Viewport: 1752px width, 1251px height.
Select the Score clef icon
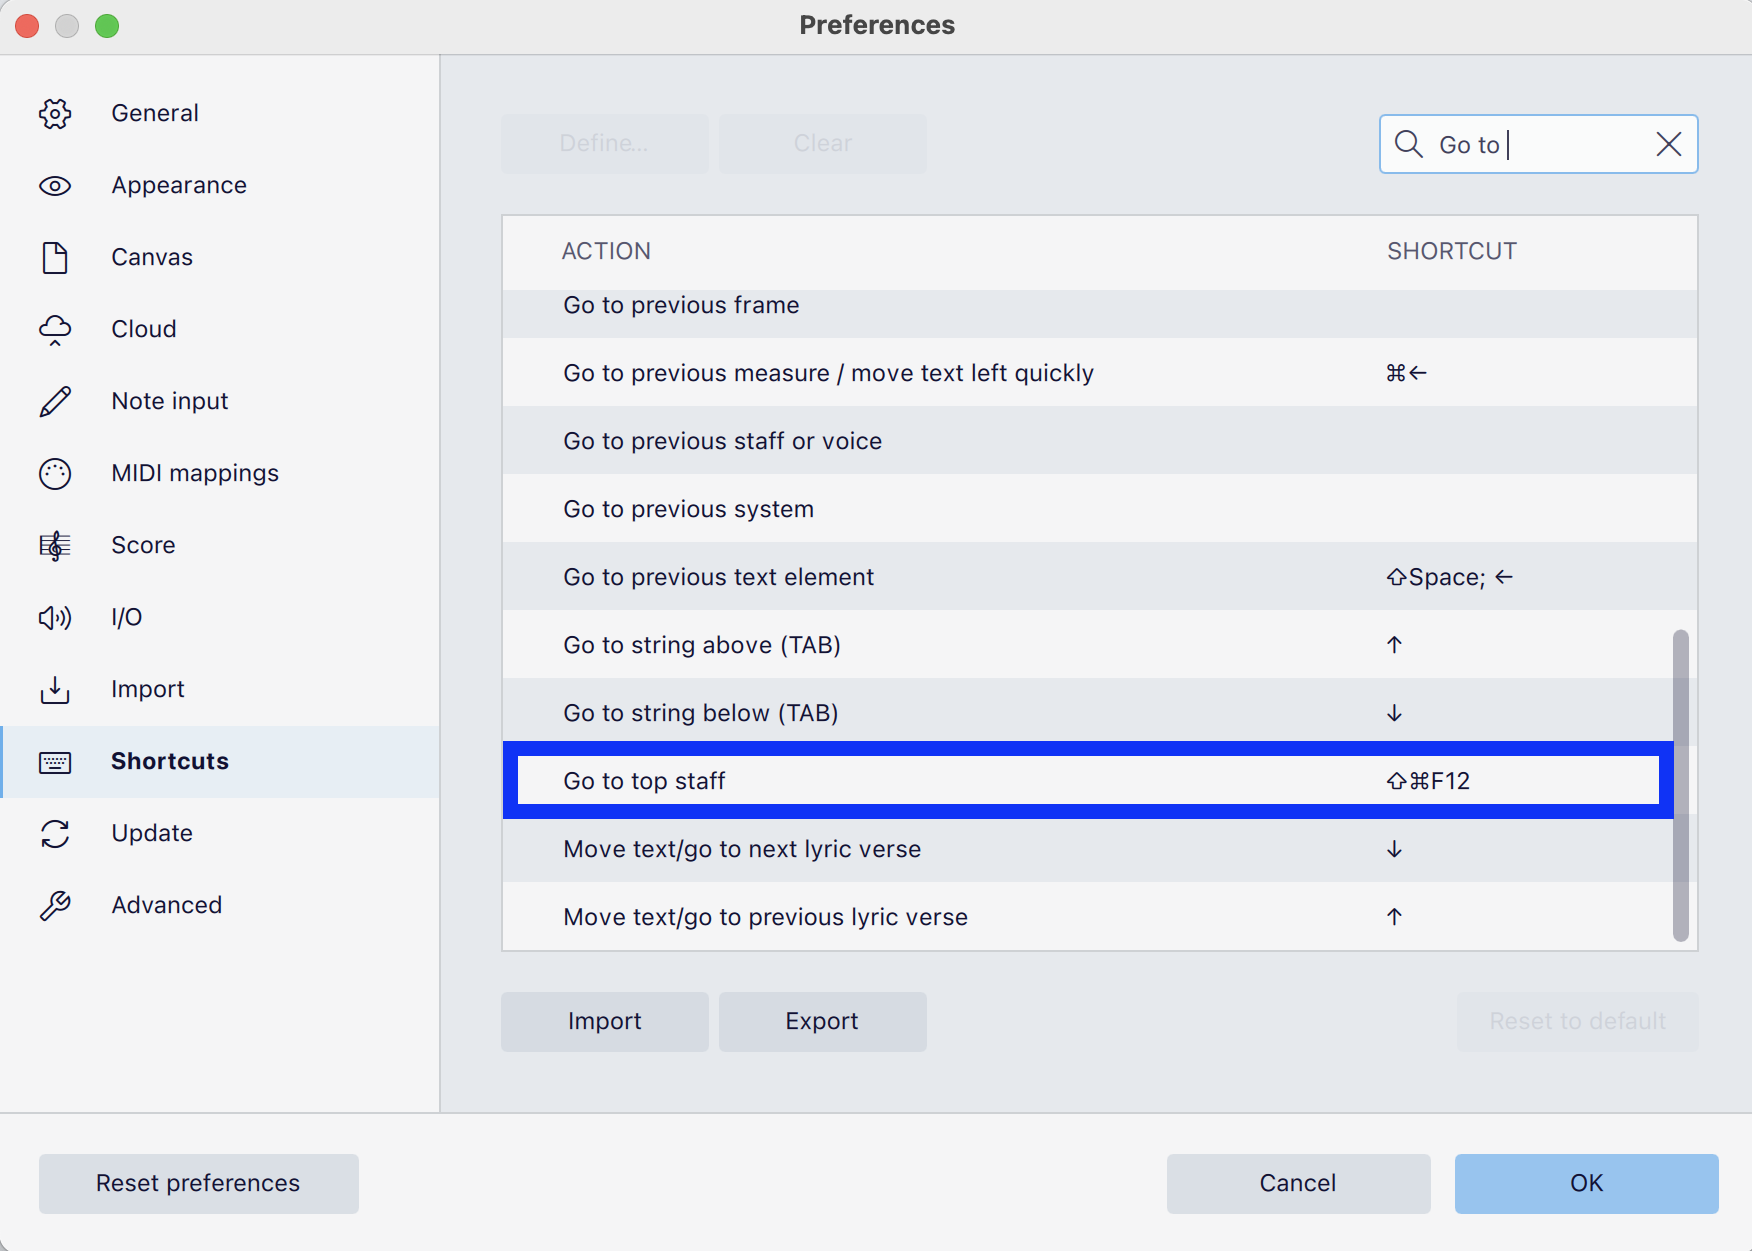click(55, 545)
